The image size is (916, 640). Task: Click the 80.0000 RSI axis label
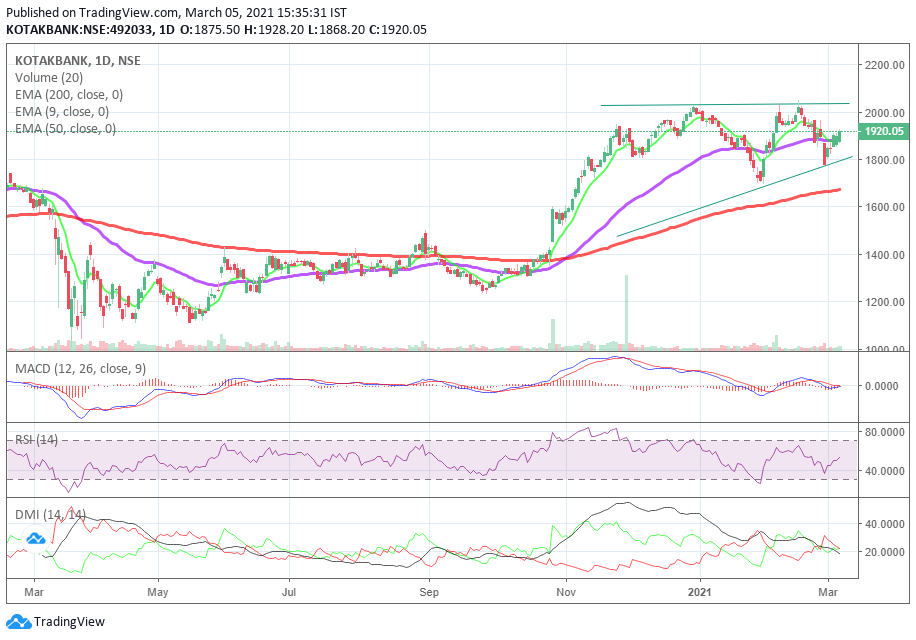885,432
